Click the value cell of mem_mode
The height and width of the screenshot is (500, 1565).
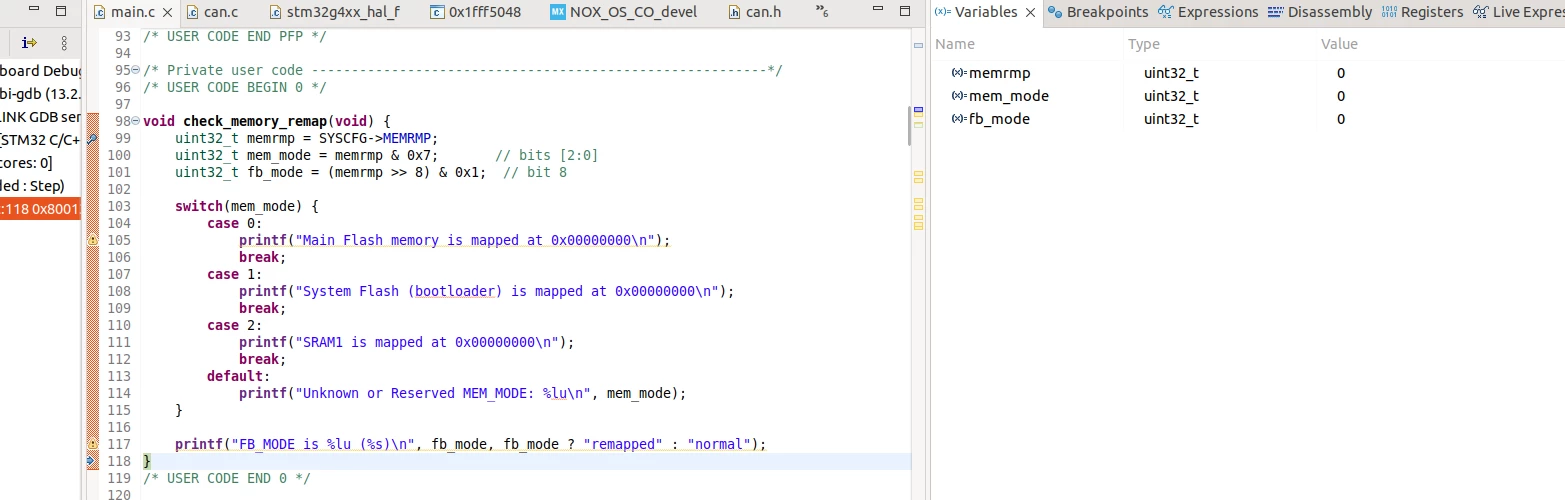(1341, 96)
